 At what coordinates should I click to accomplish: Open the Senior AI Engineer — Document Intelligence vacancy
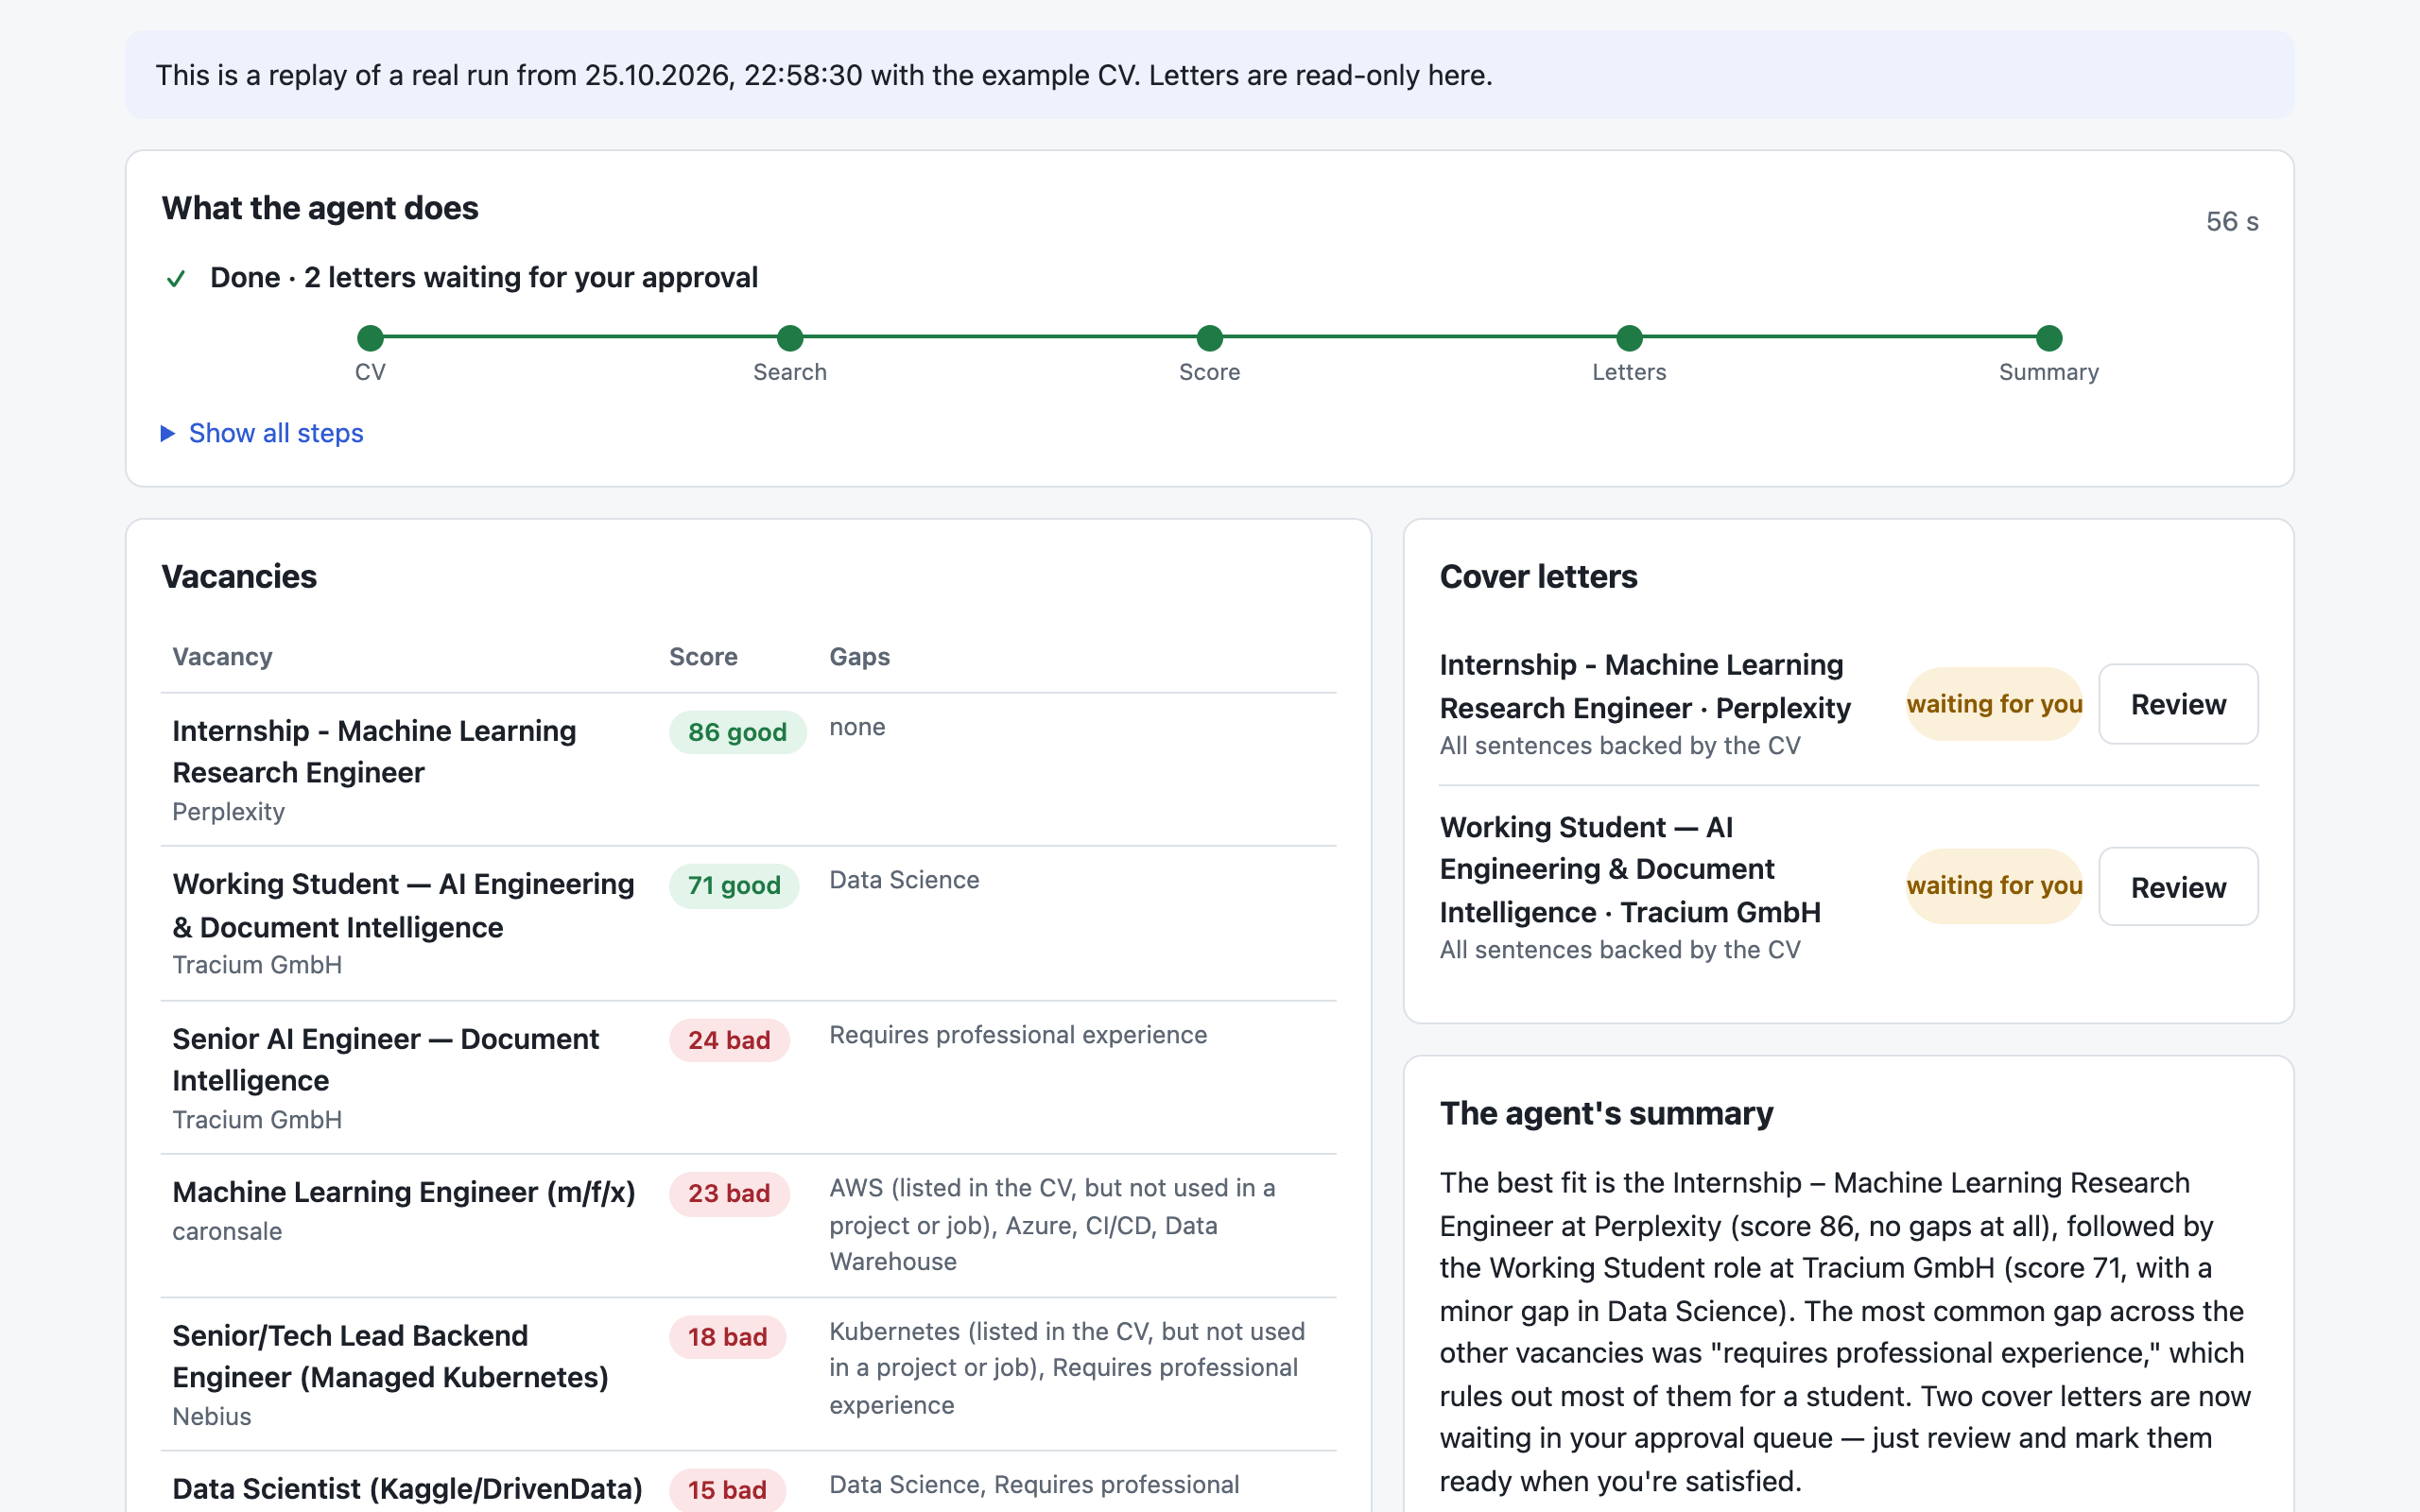[385, 1060]
